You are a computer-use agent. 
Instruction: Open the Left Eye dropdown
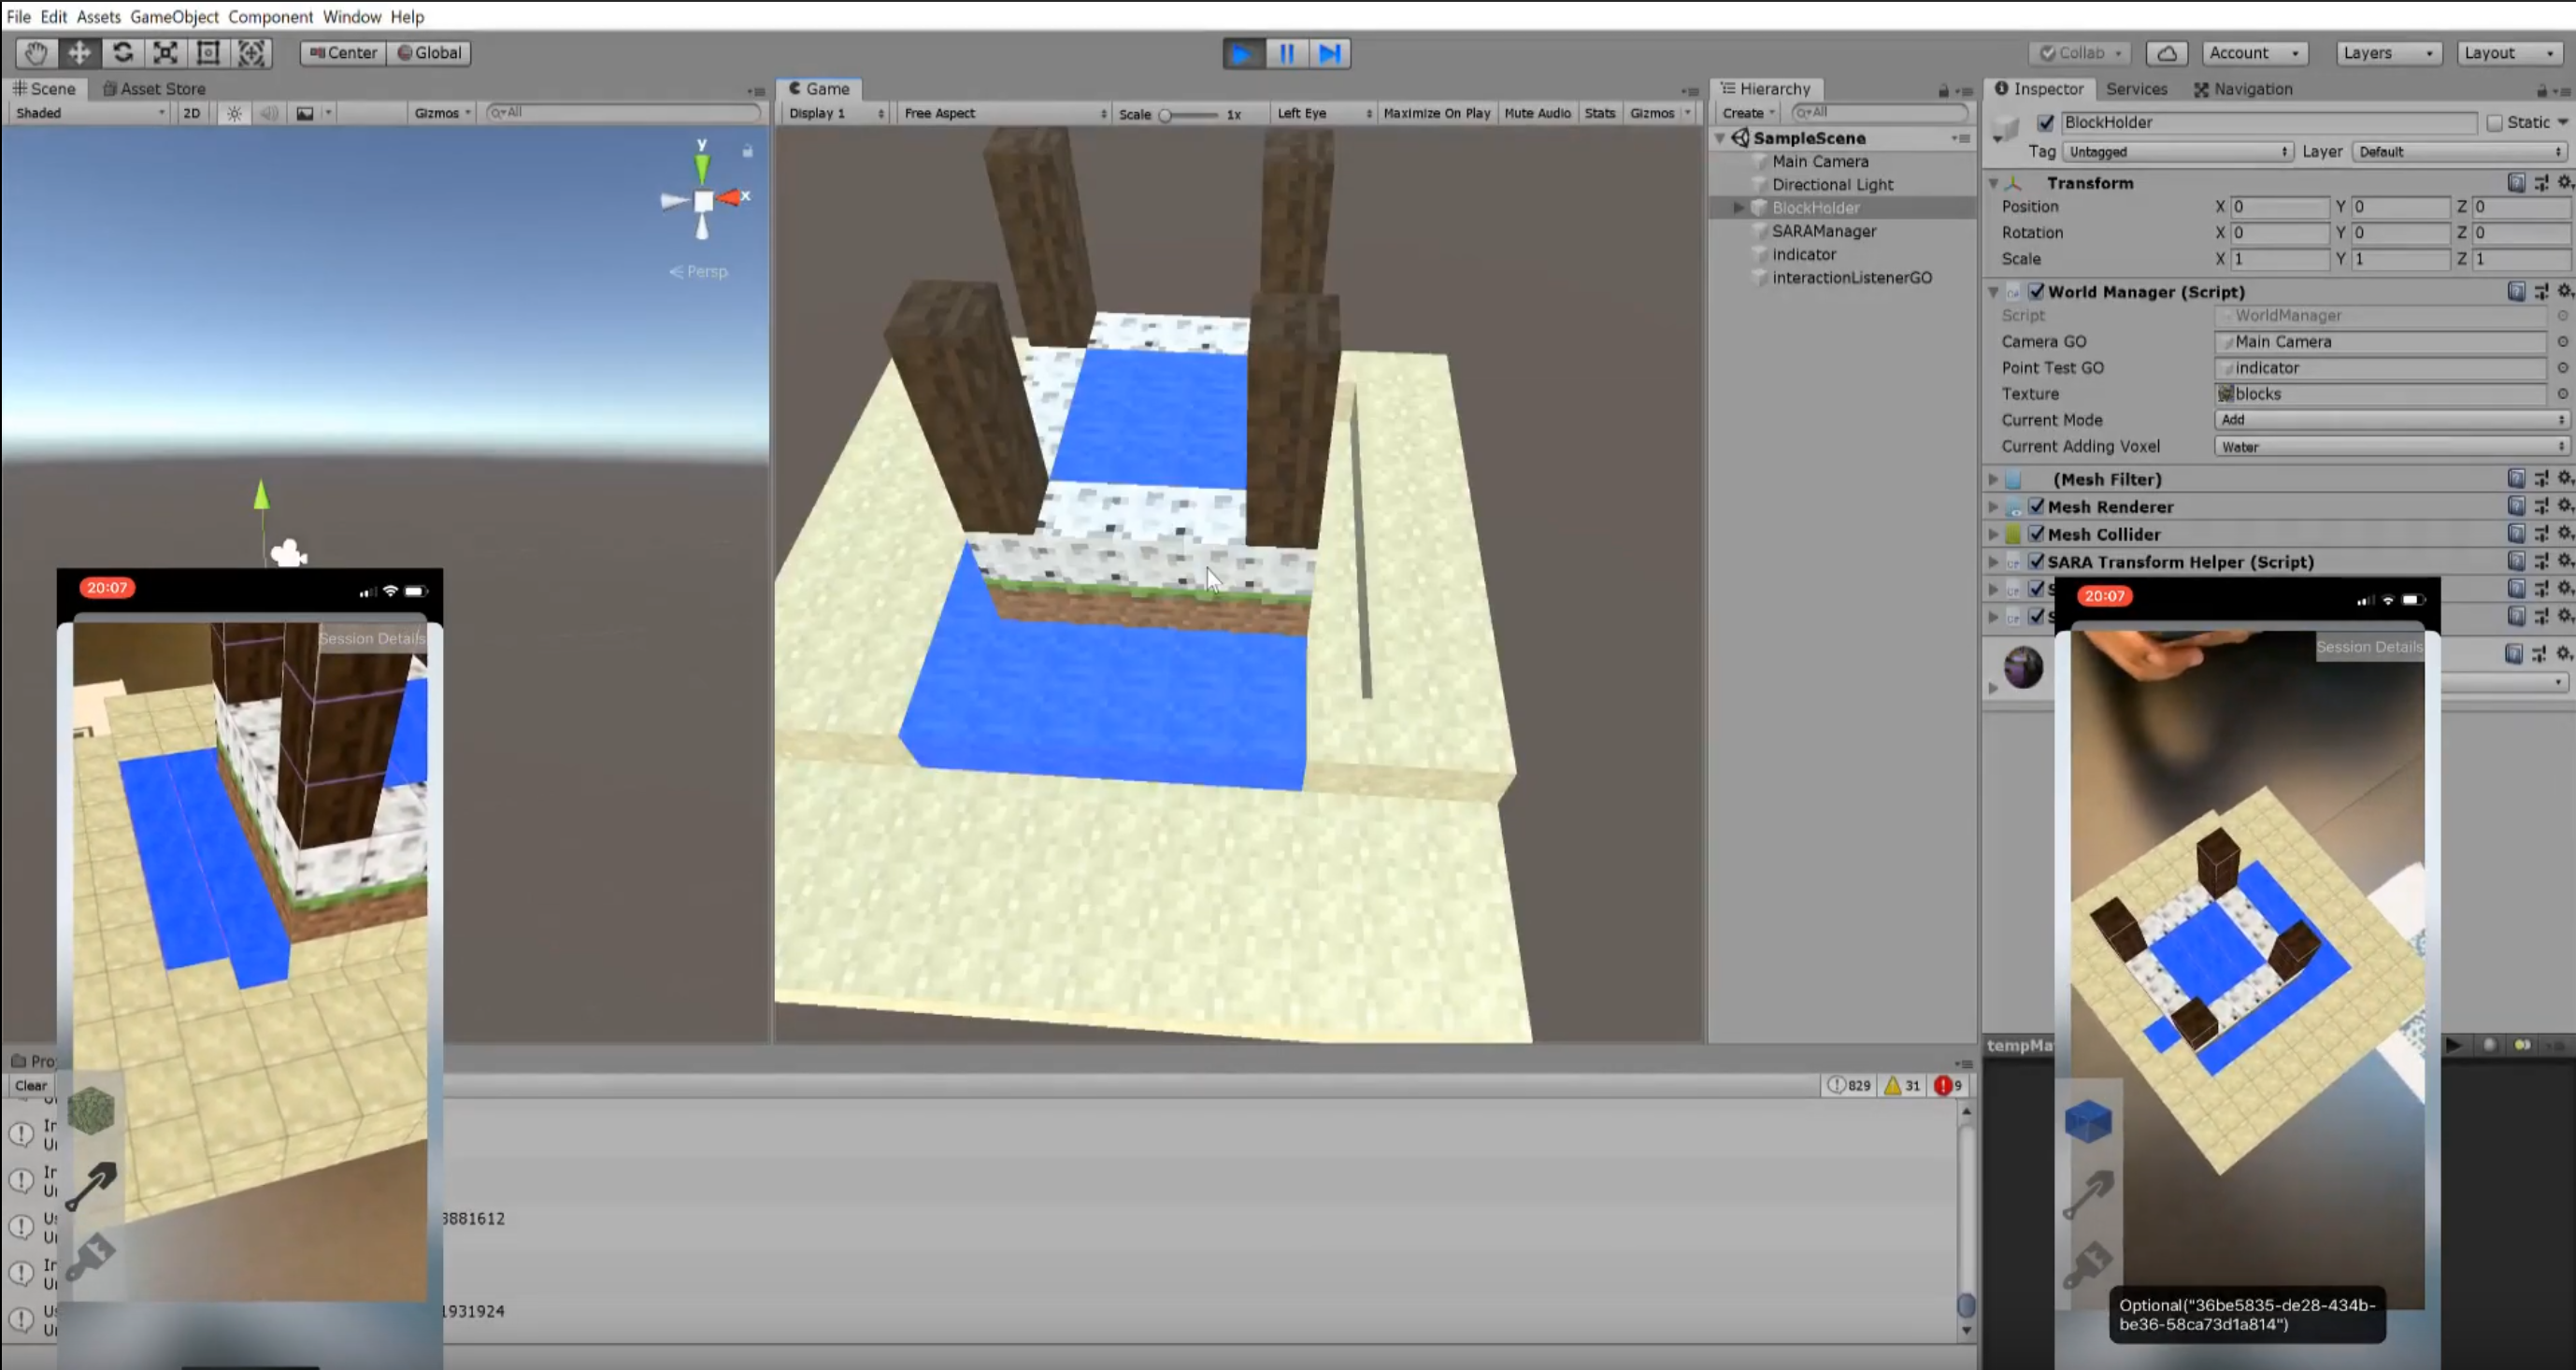1324,113
